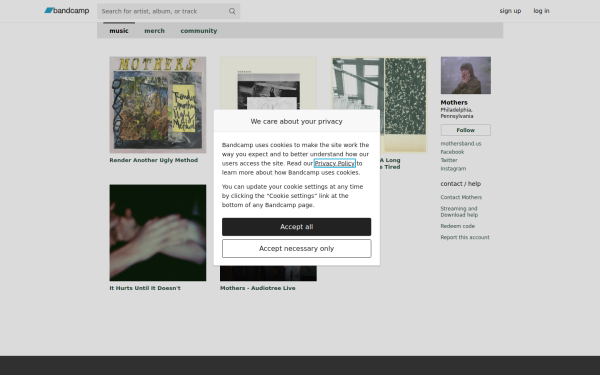
Task: Open the Privacy Policy link
Action: click(x=334, y=163)
